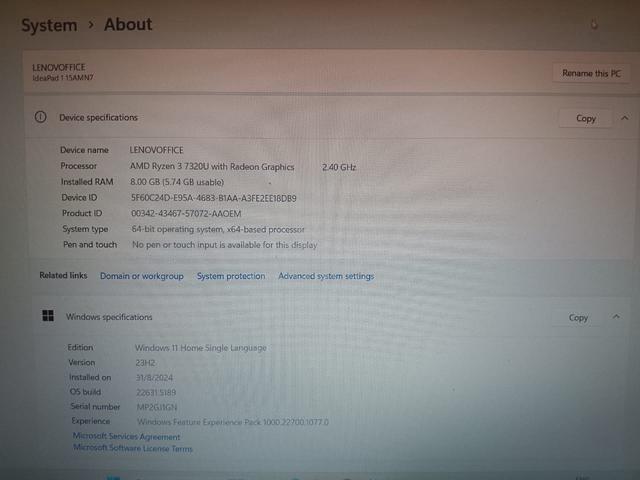640x480 pixels.
Task: Click Product ID value 00342-43467-57072-AAOEM
Action: coord(186,214)
